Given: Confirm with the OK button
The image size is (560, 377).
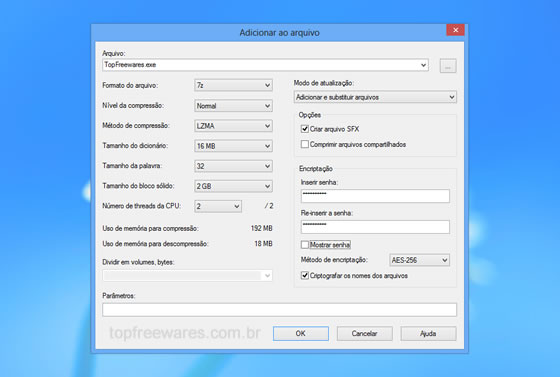Looking at the screenshot, I should [301, 333].
